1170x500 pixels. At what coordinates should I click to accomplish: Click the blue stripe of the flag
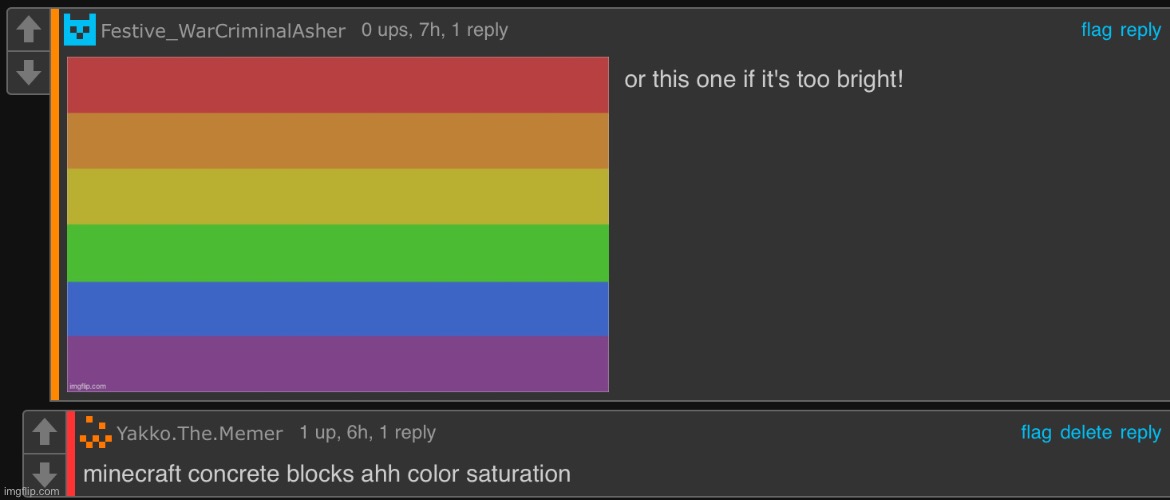coord(338,309)
